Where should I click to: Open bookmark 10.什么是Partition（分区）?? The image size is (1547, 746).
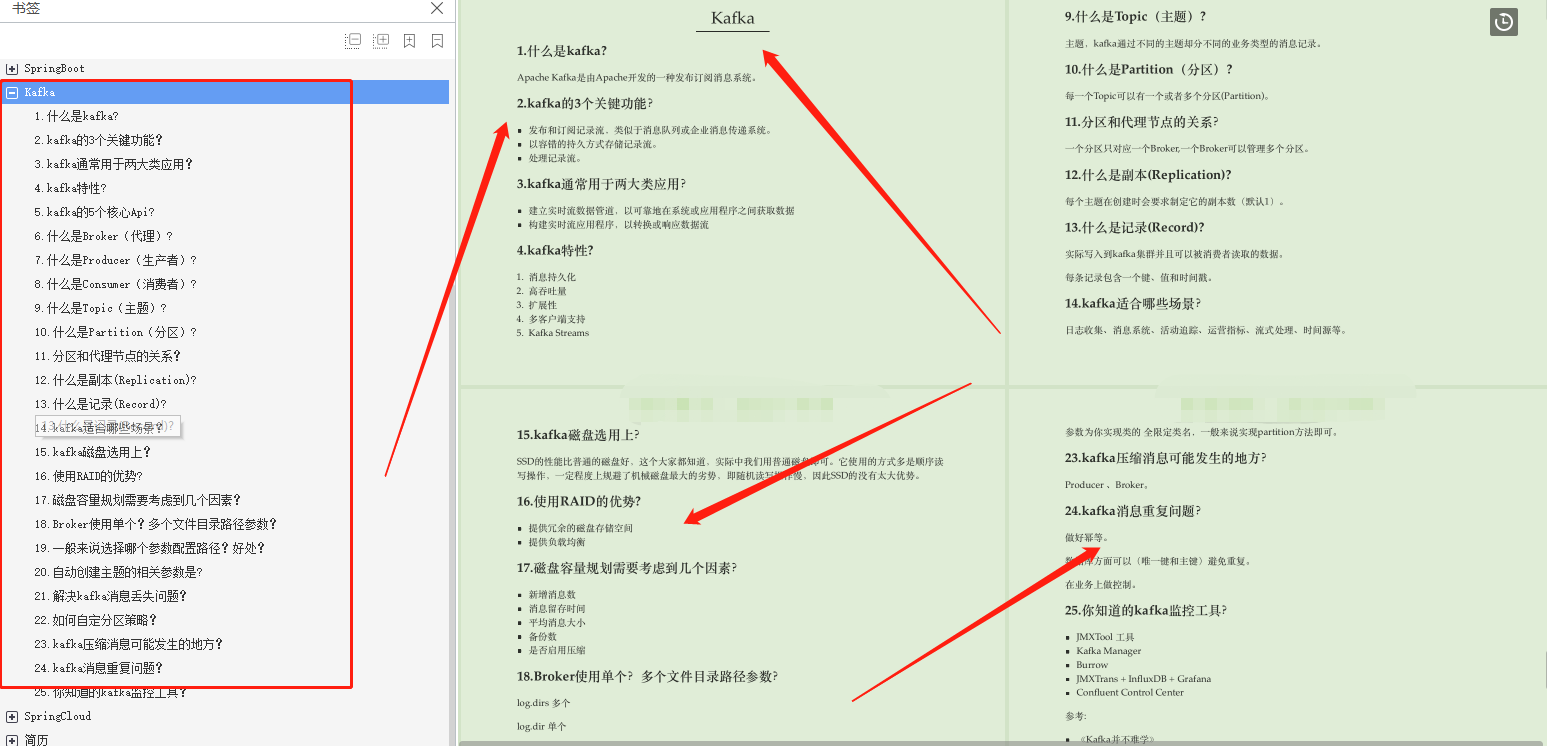(x=115, y=332)
